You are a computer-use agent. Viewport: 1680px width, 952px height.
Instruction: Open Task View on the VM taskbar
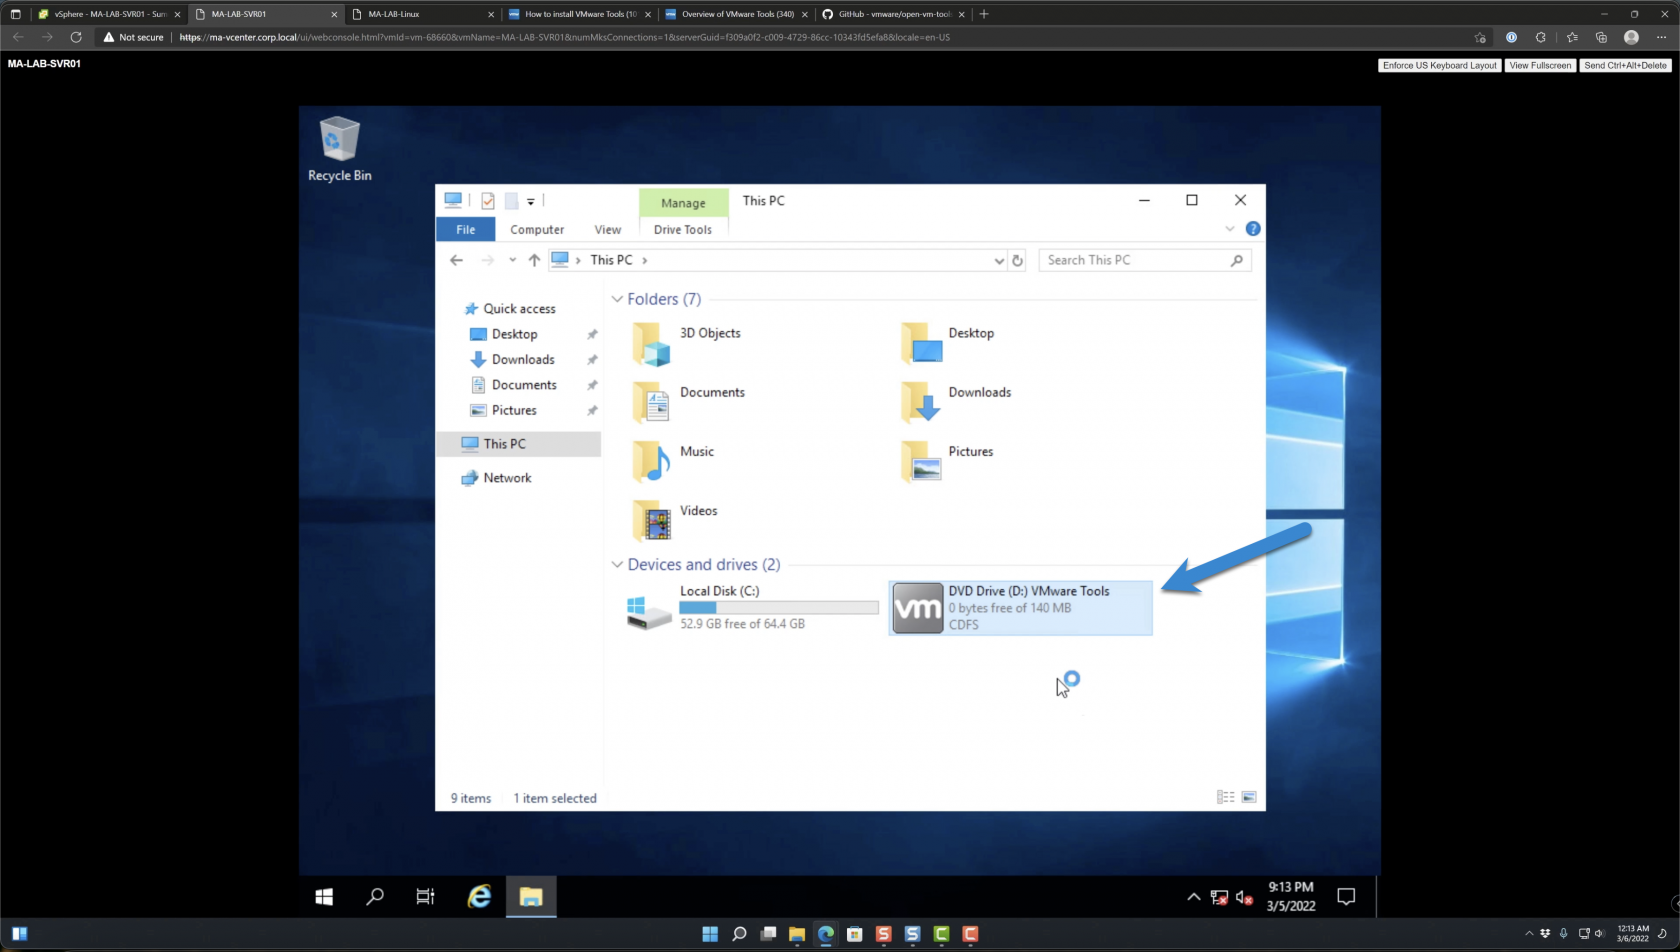tap(426, 897)
